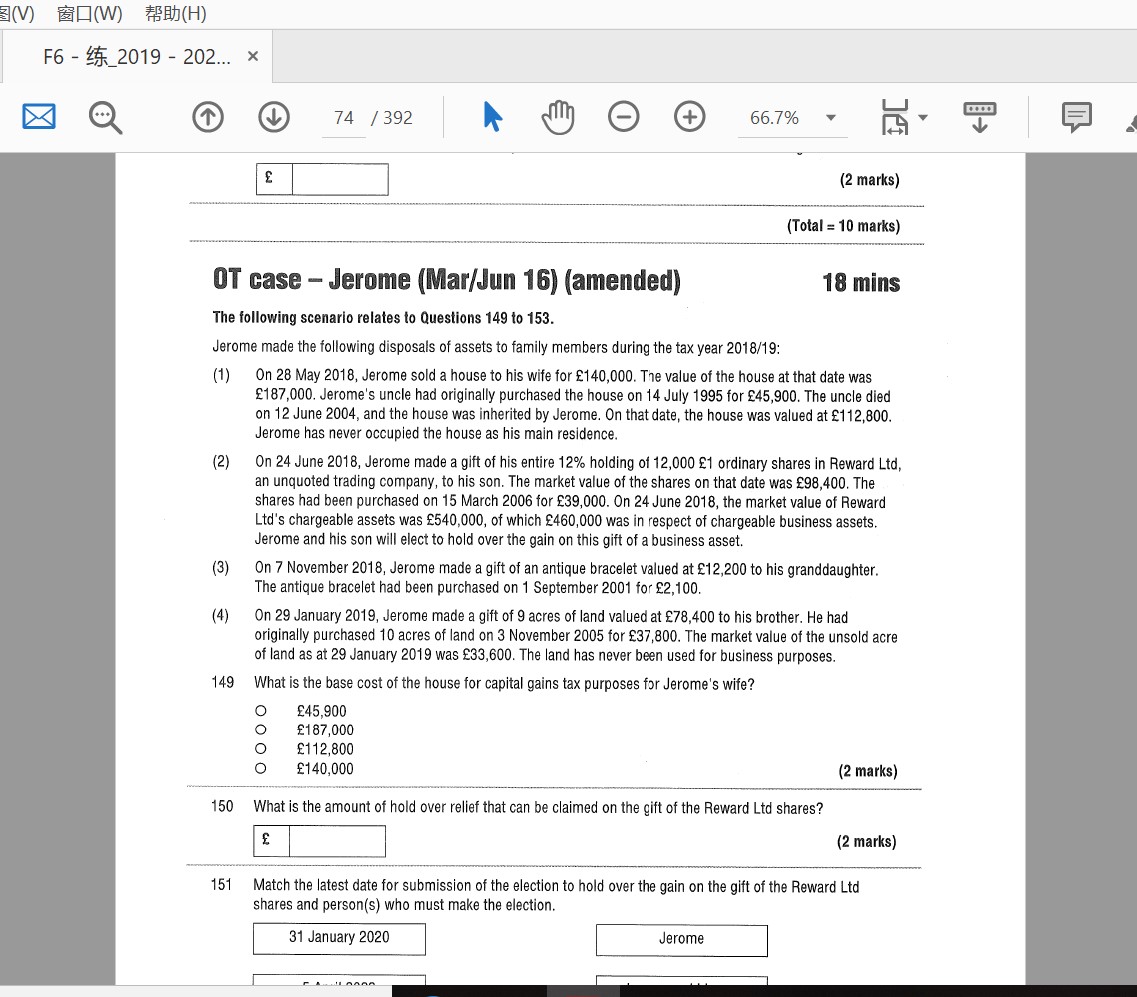Click the '18 mins' text
The width and height of the screenshot is (1137, 997).
(x=861, y=282)
